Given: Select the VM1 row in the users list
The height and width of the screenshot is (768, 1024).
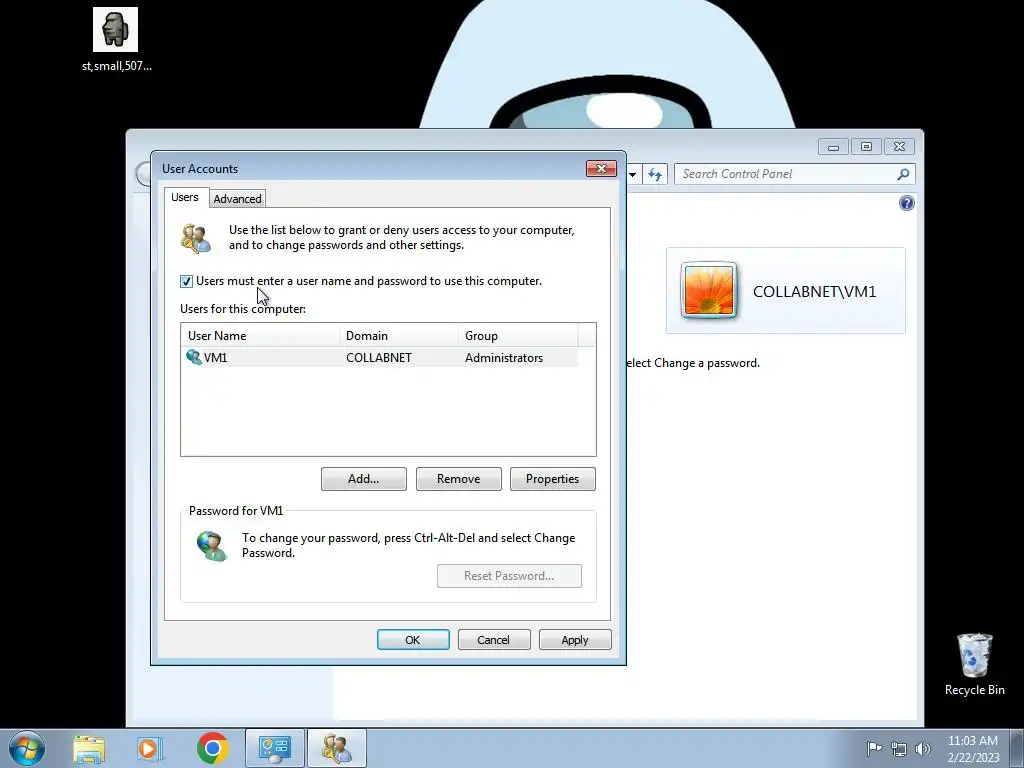Looking at the screenshot, I should pyautogui.click(x=379, y=357).
